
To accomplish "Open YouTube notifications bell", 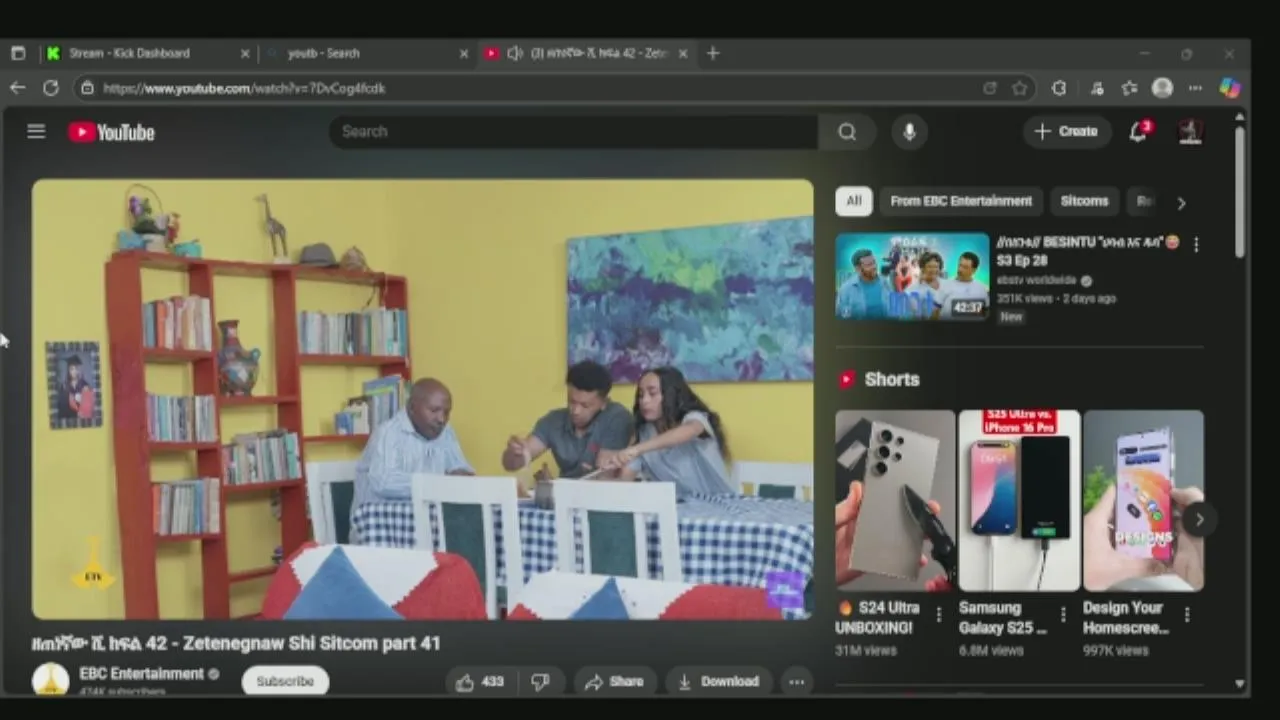I will tap(1138, 131).
